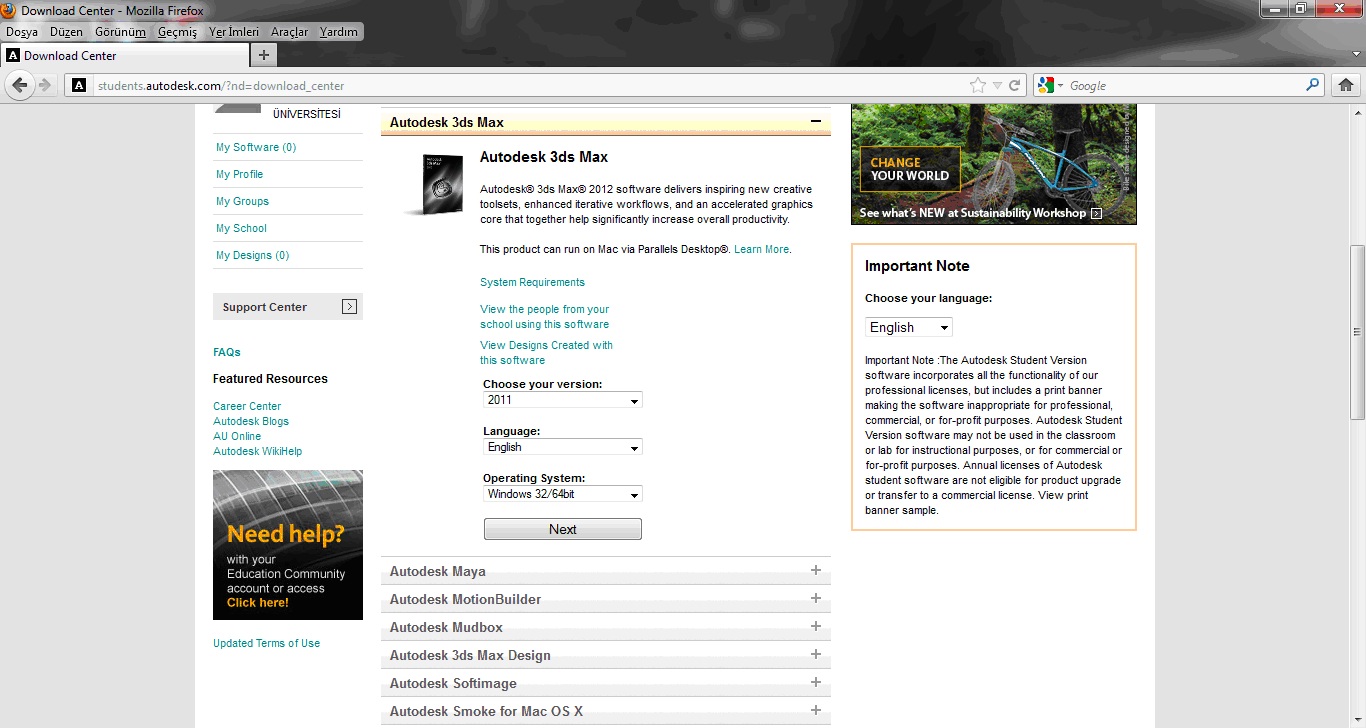Open the Araçlar menu

[289, 32]
